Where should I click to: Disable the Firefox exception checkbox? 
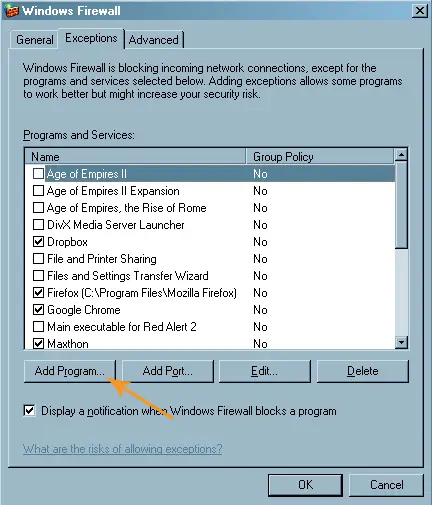tap(38, 293)
